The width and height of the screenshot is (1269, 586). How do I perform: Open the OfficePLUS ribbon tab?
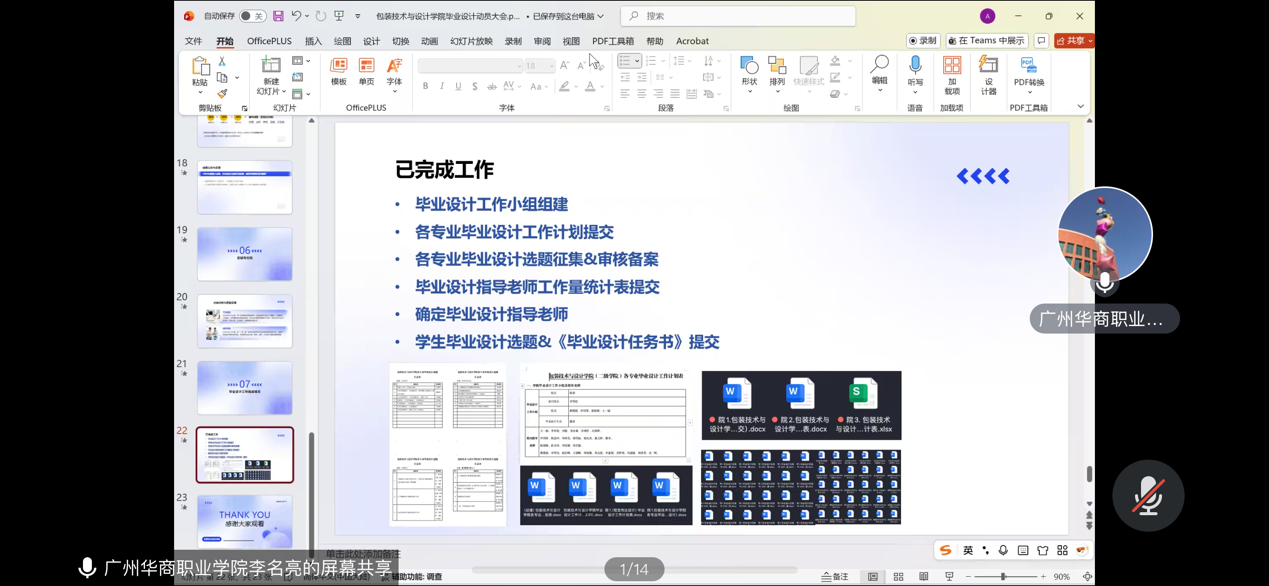coord(269,41)
